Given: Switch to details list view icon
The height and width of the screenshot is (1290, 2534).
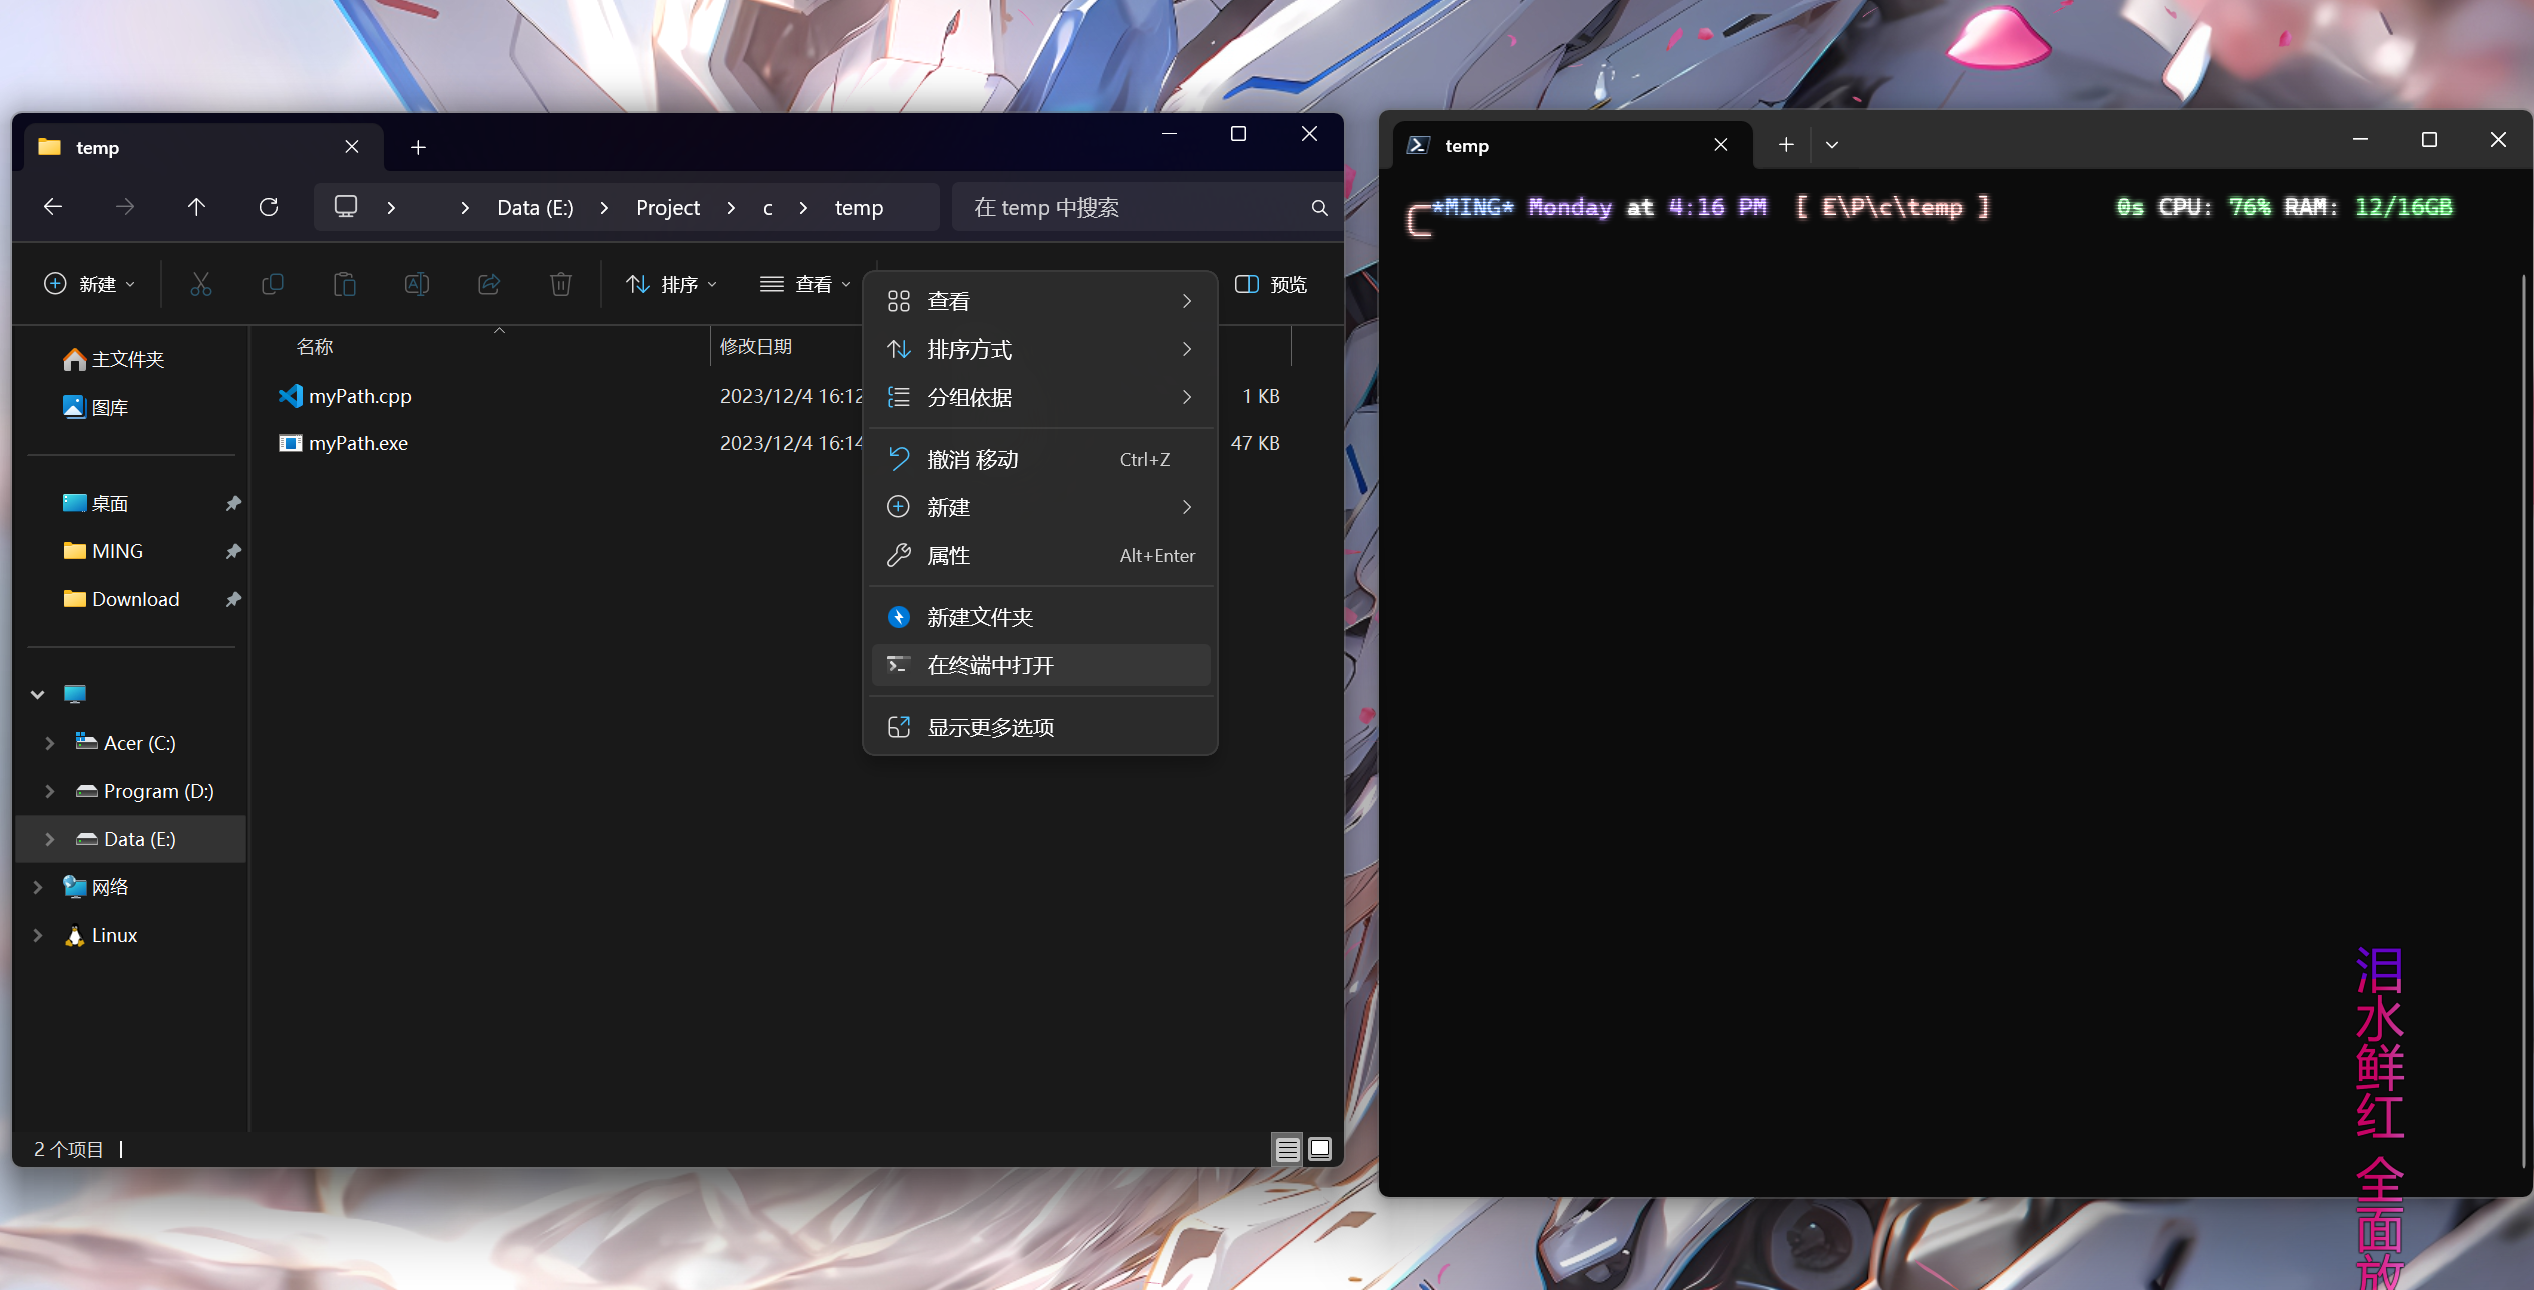Looking at the screenshot, I should [x=1287, y=1149].
